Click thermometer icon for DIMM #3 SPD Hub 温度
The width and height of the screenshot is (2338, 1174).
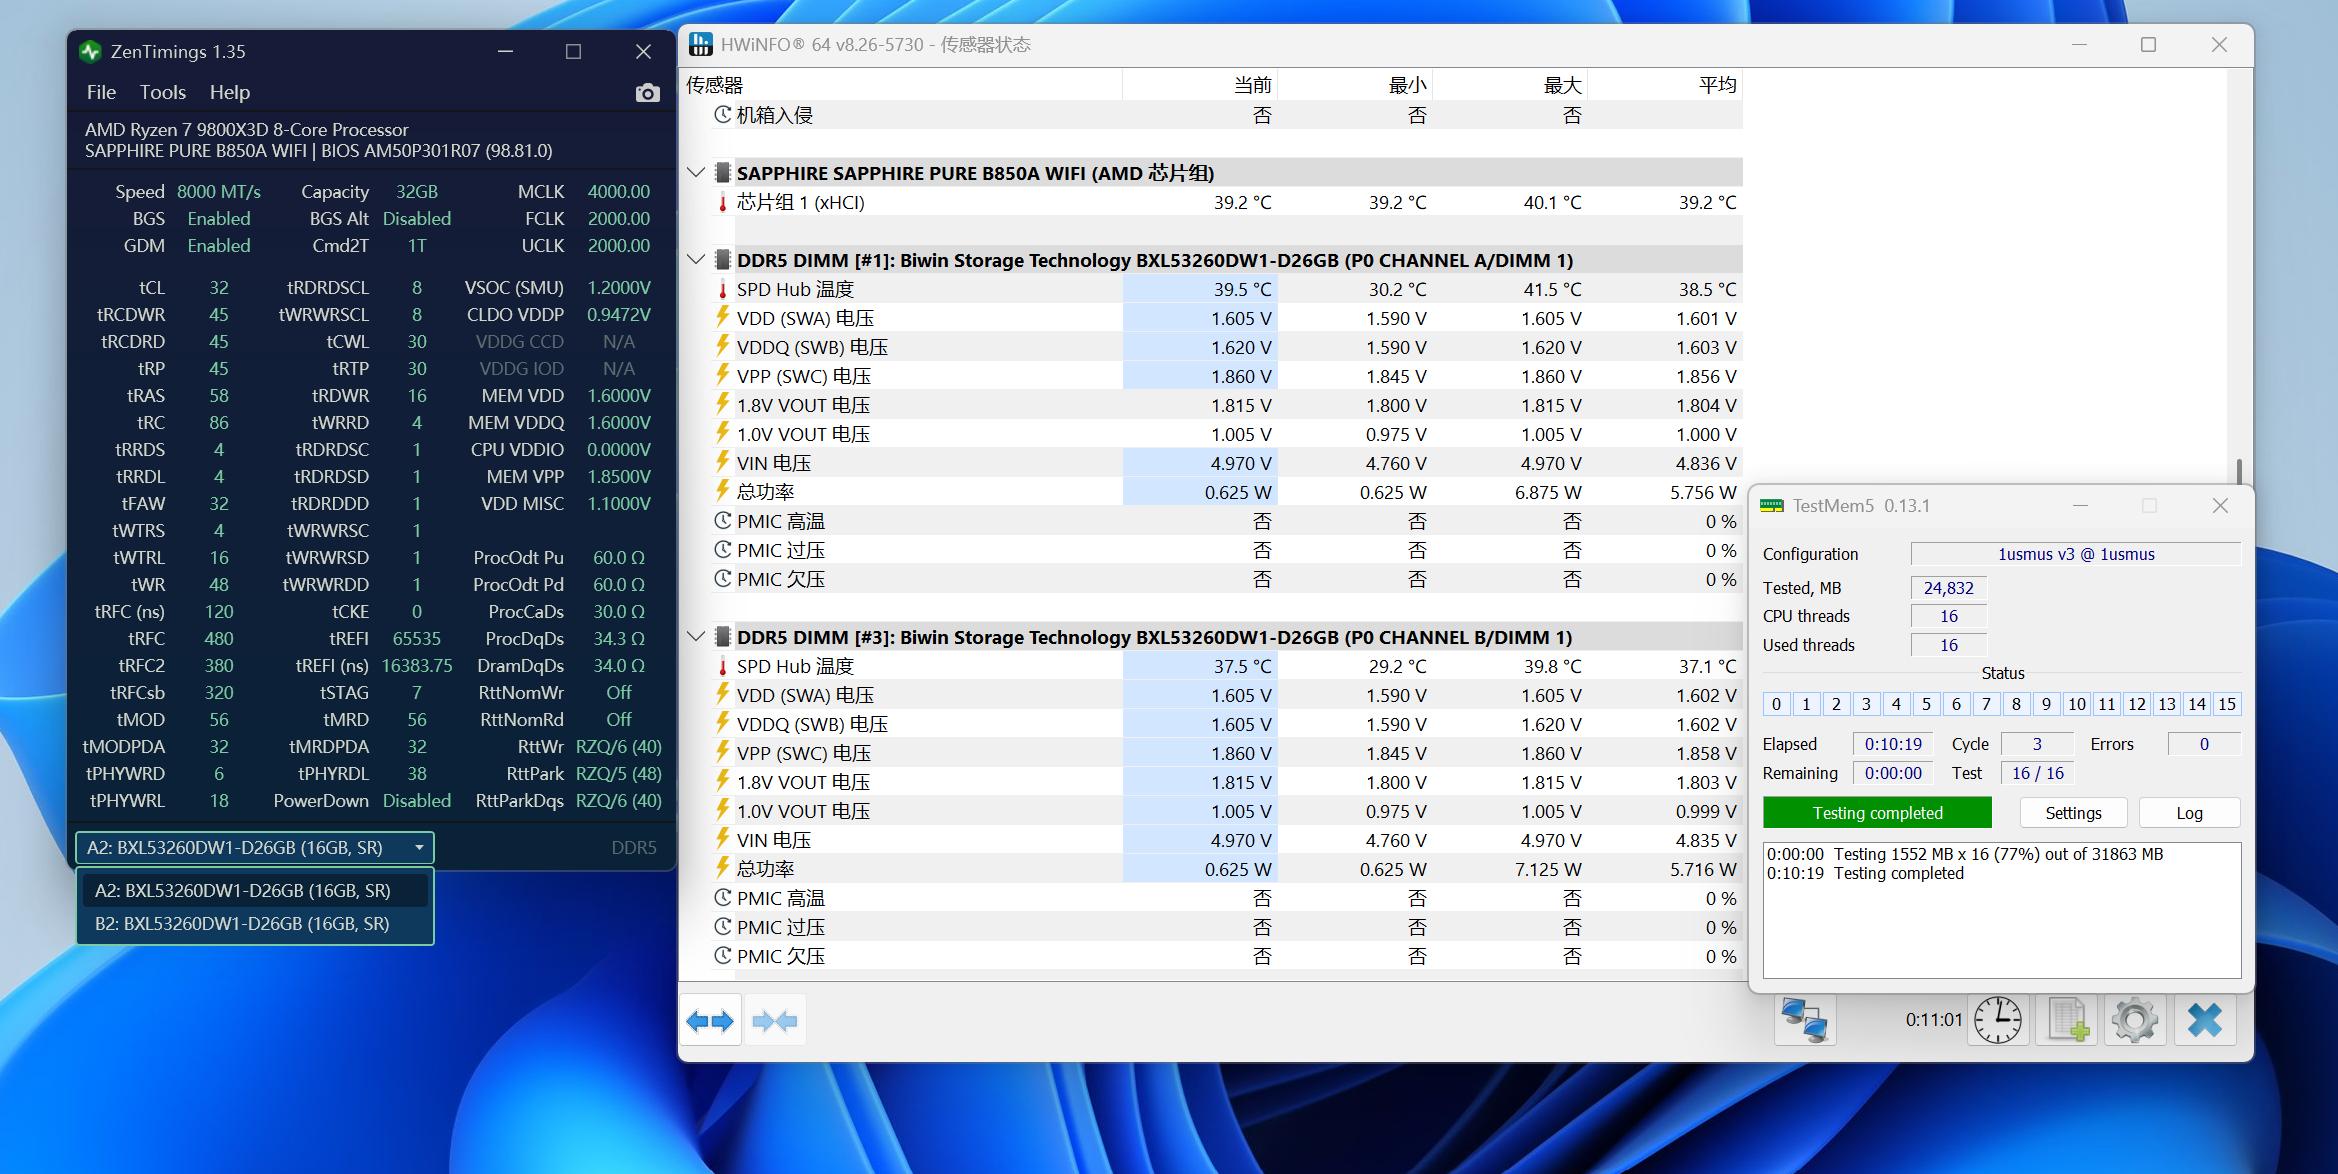point(722,667)
